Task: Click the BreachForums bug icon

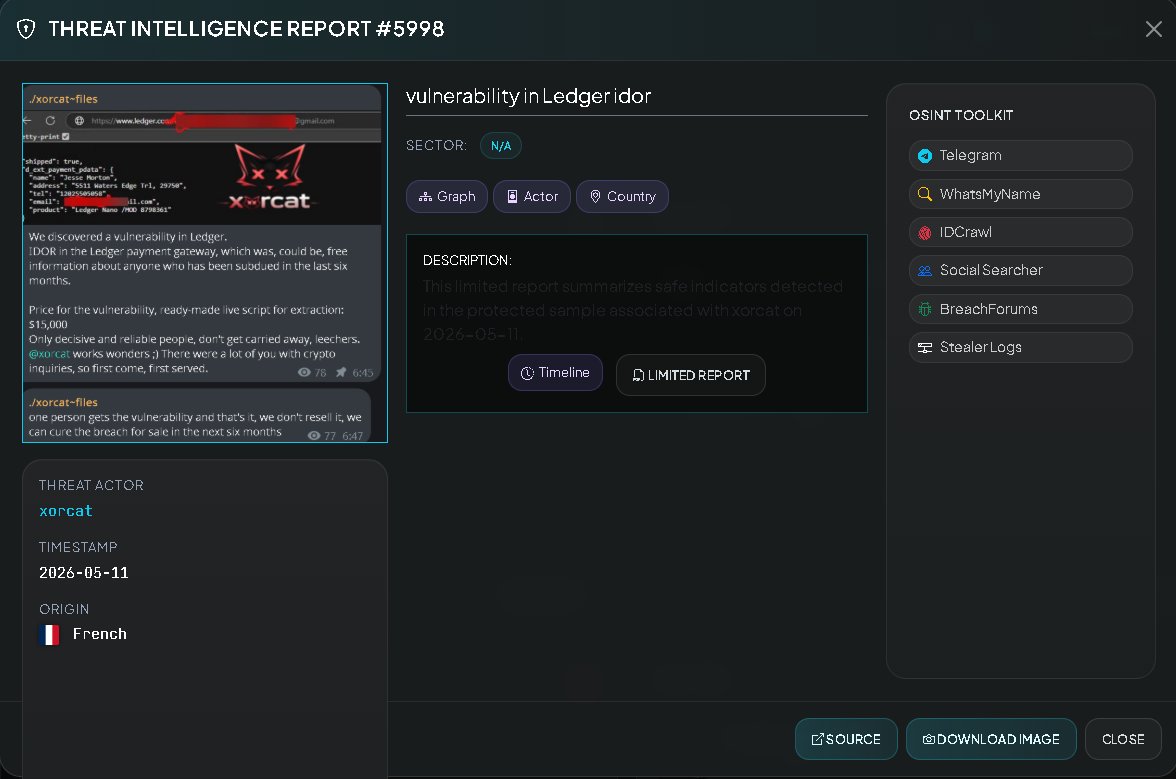Action: pyautogui.click(x=925, y=309)
